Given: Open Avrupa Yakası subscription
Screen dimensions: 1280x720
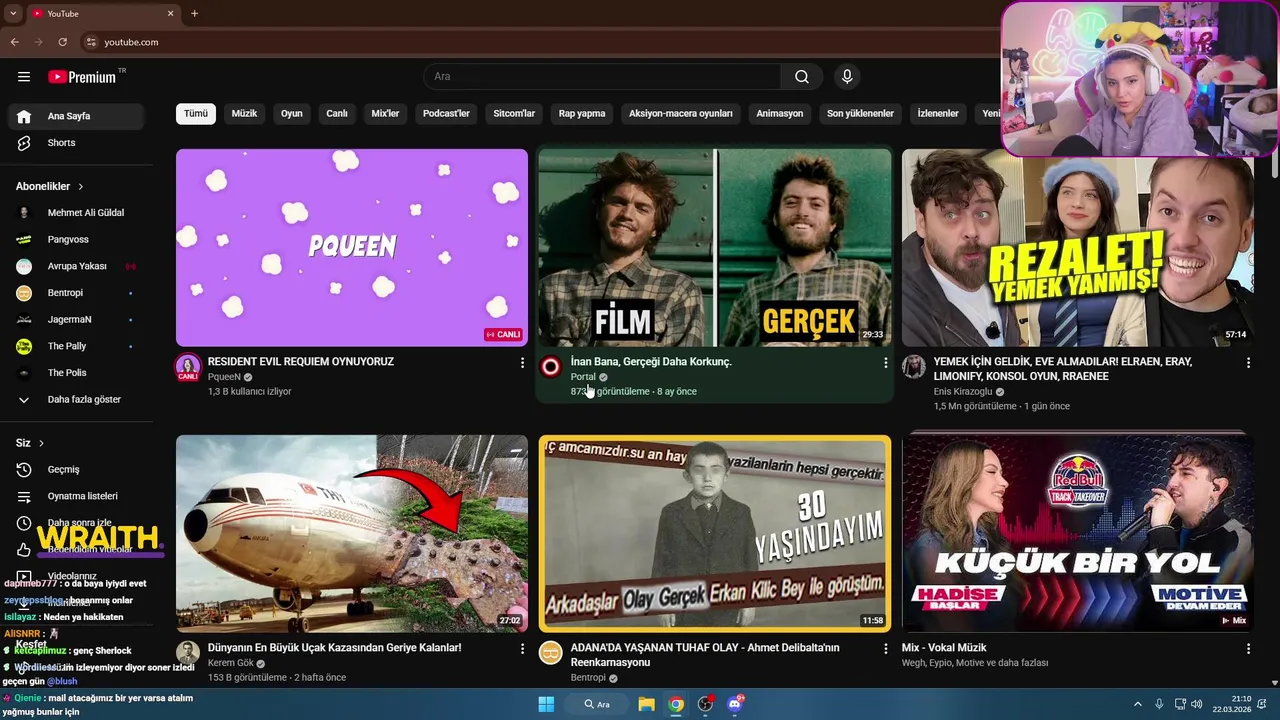Looking at the screenshot, I should pos(76,266).
